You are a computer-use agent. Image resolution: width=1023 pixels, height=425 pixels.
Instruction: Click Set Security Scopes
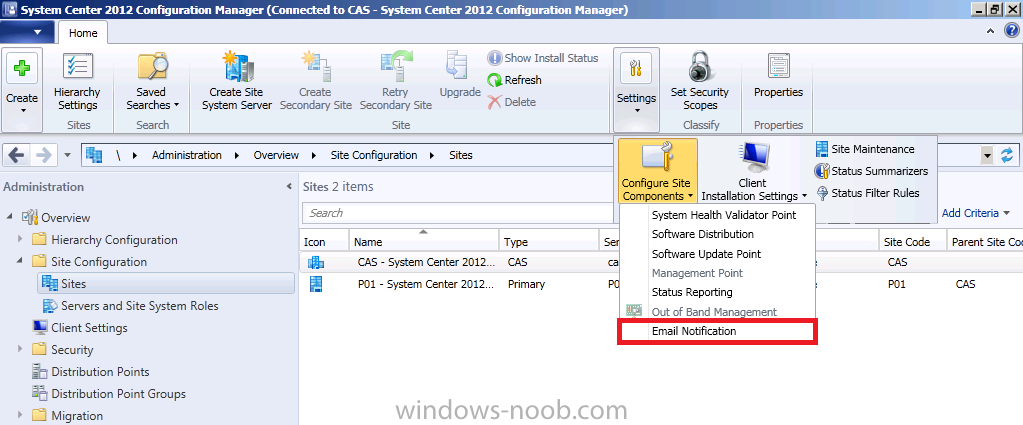tap(699, 82)
